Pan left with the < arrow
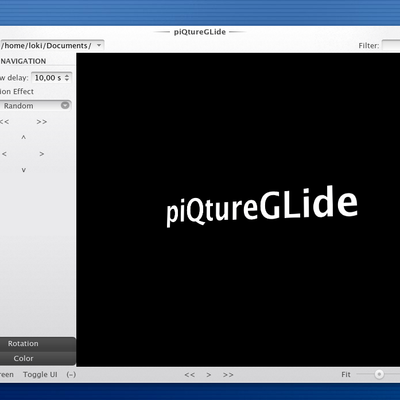This screenshot has width=400, height=400. pos(4,154)
